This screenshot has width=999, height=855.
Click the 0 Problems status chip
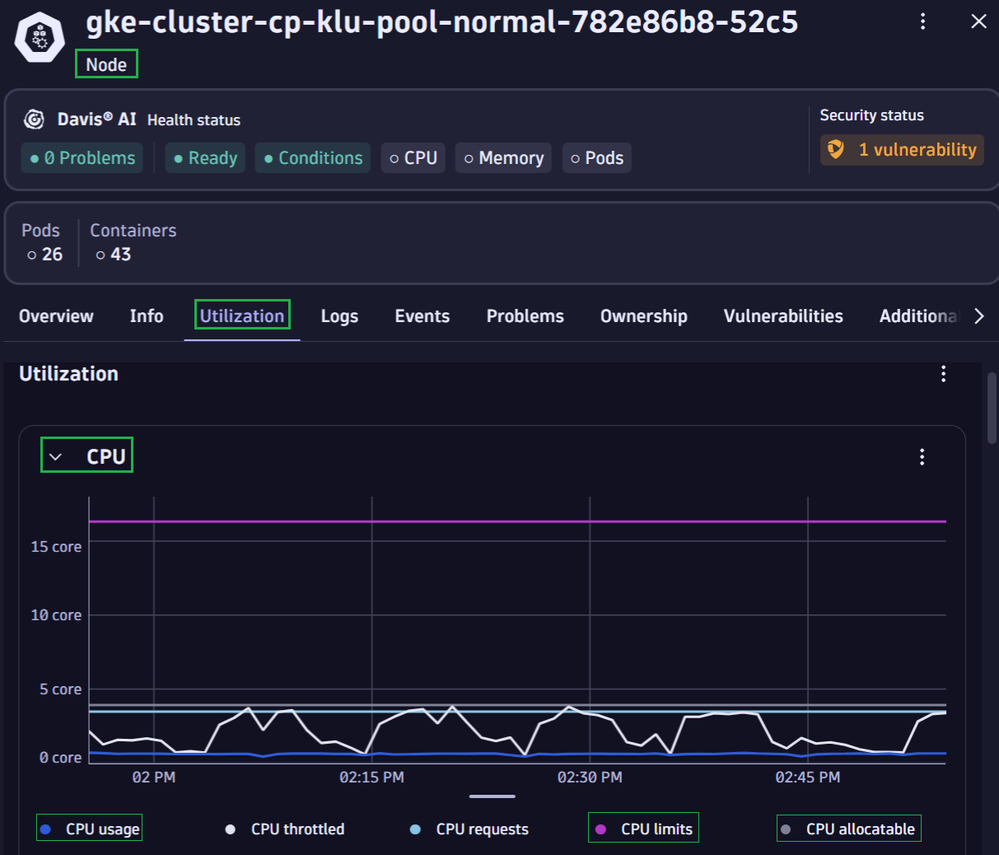coord(82,158)
